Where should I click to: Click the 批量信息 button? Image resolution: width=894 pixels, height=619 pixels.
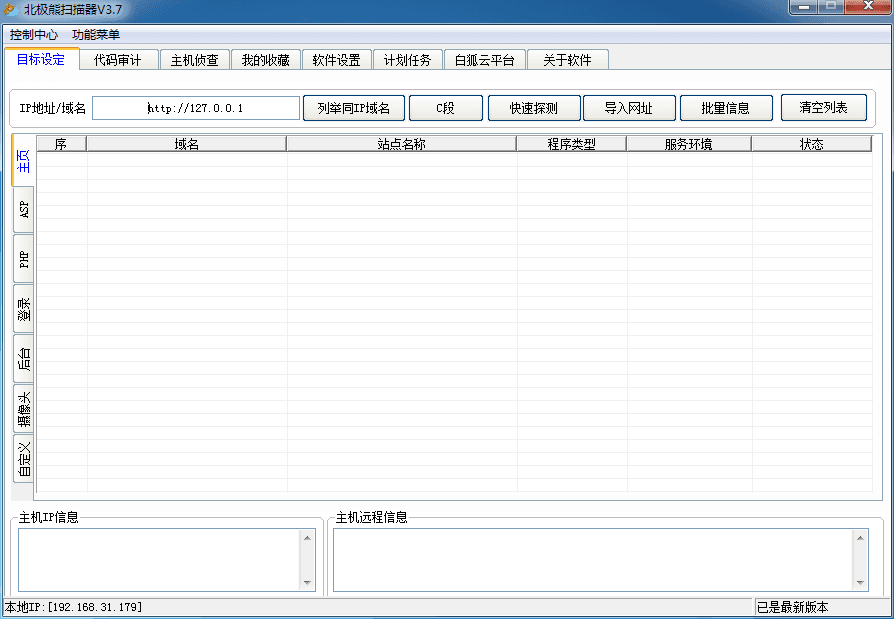pos(726,108)
